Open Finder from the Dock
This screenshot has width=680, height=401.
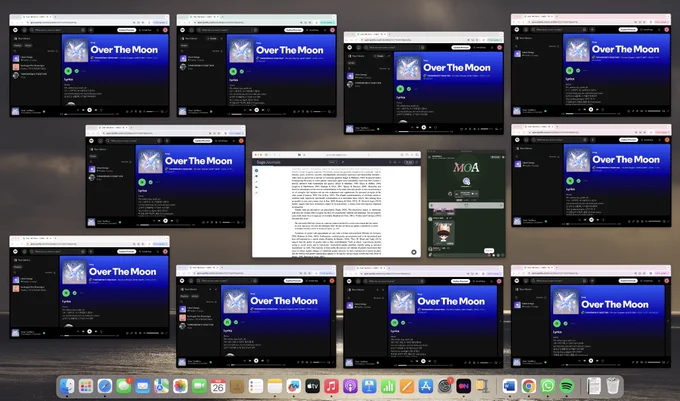click(67, 386)
